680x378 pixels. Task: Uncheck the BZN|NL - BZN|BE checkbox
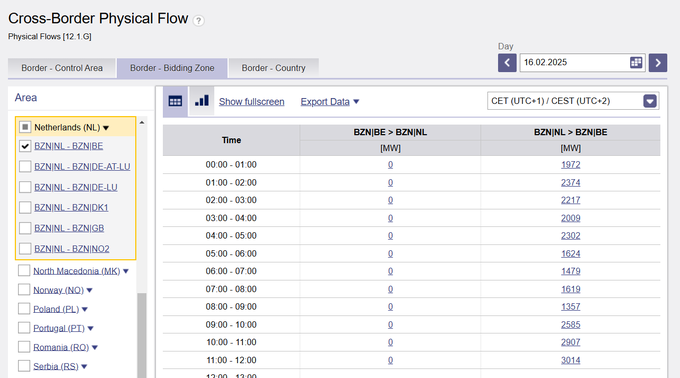[25, 146]
